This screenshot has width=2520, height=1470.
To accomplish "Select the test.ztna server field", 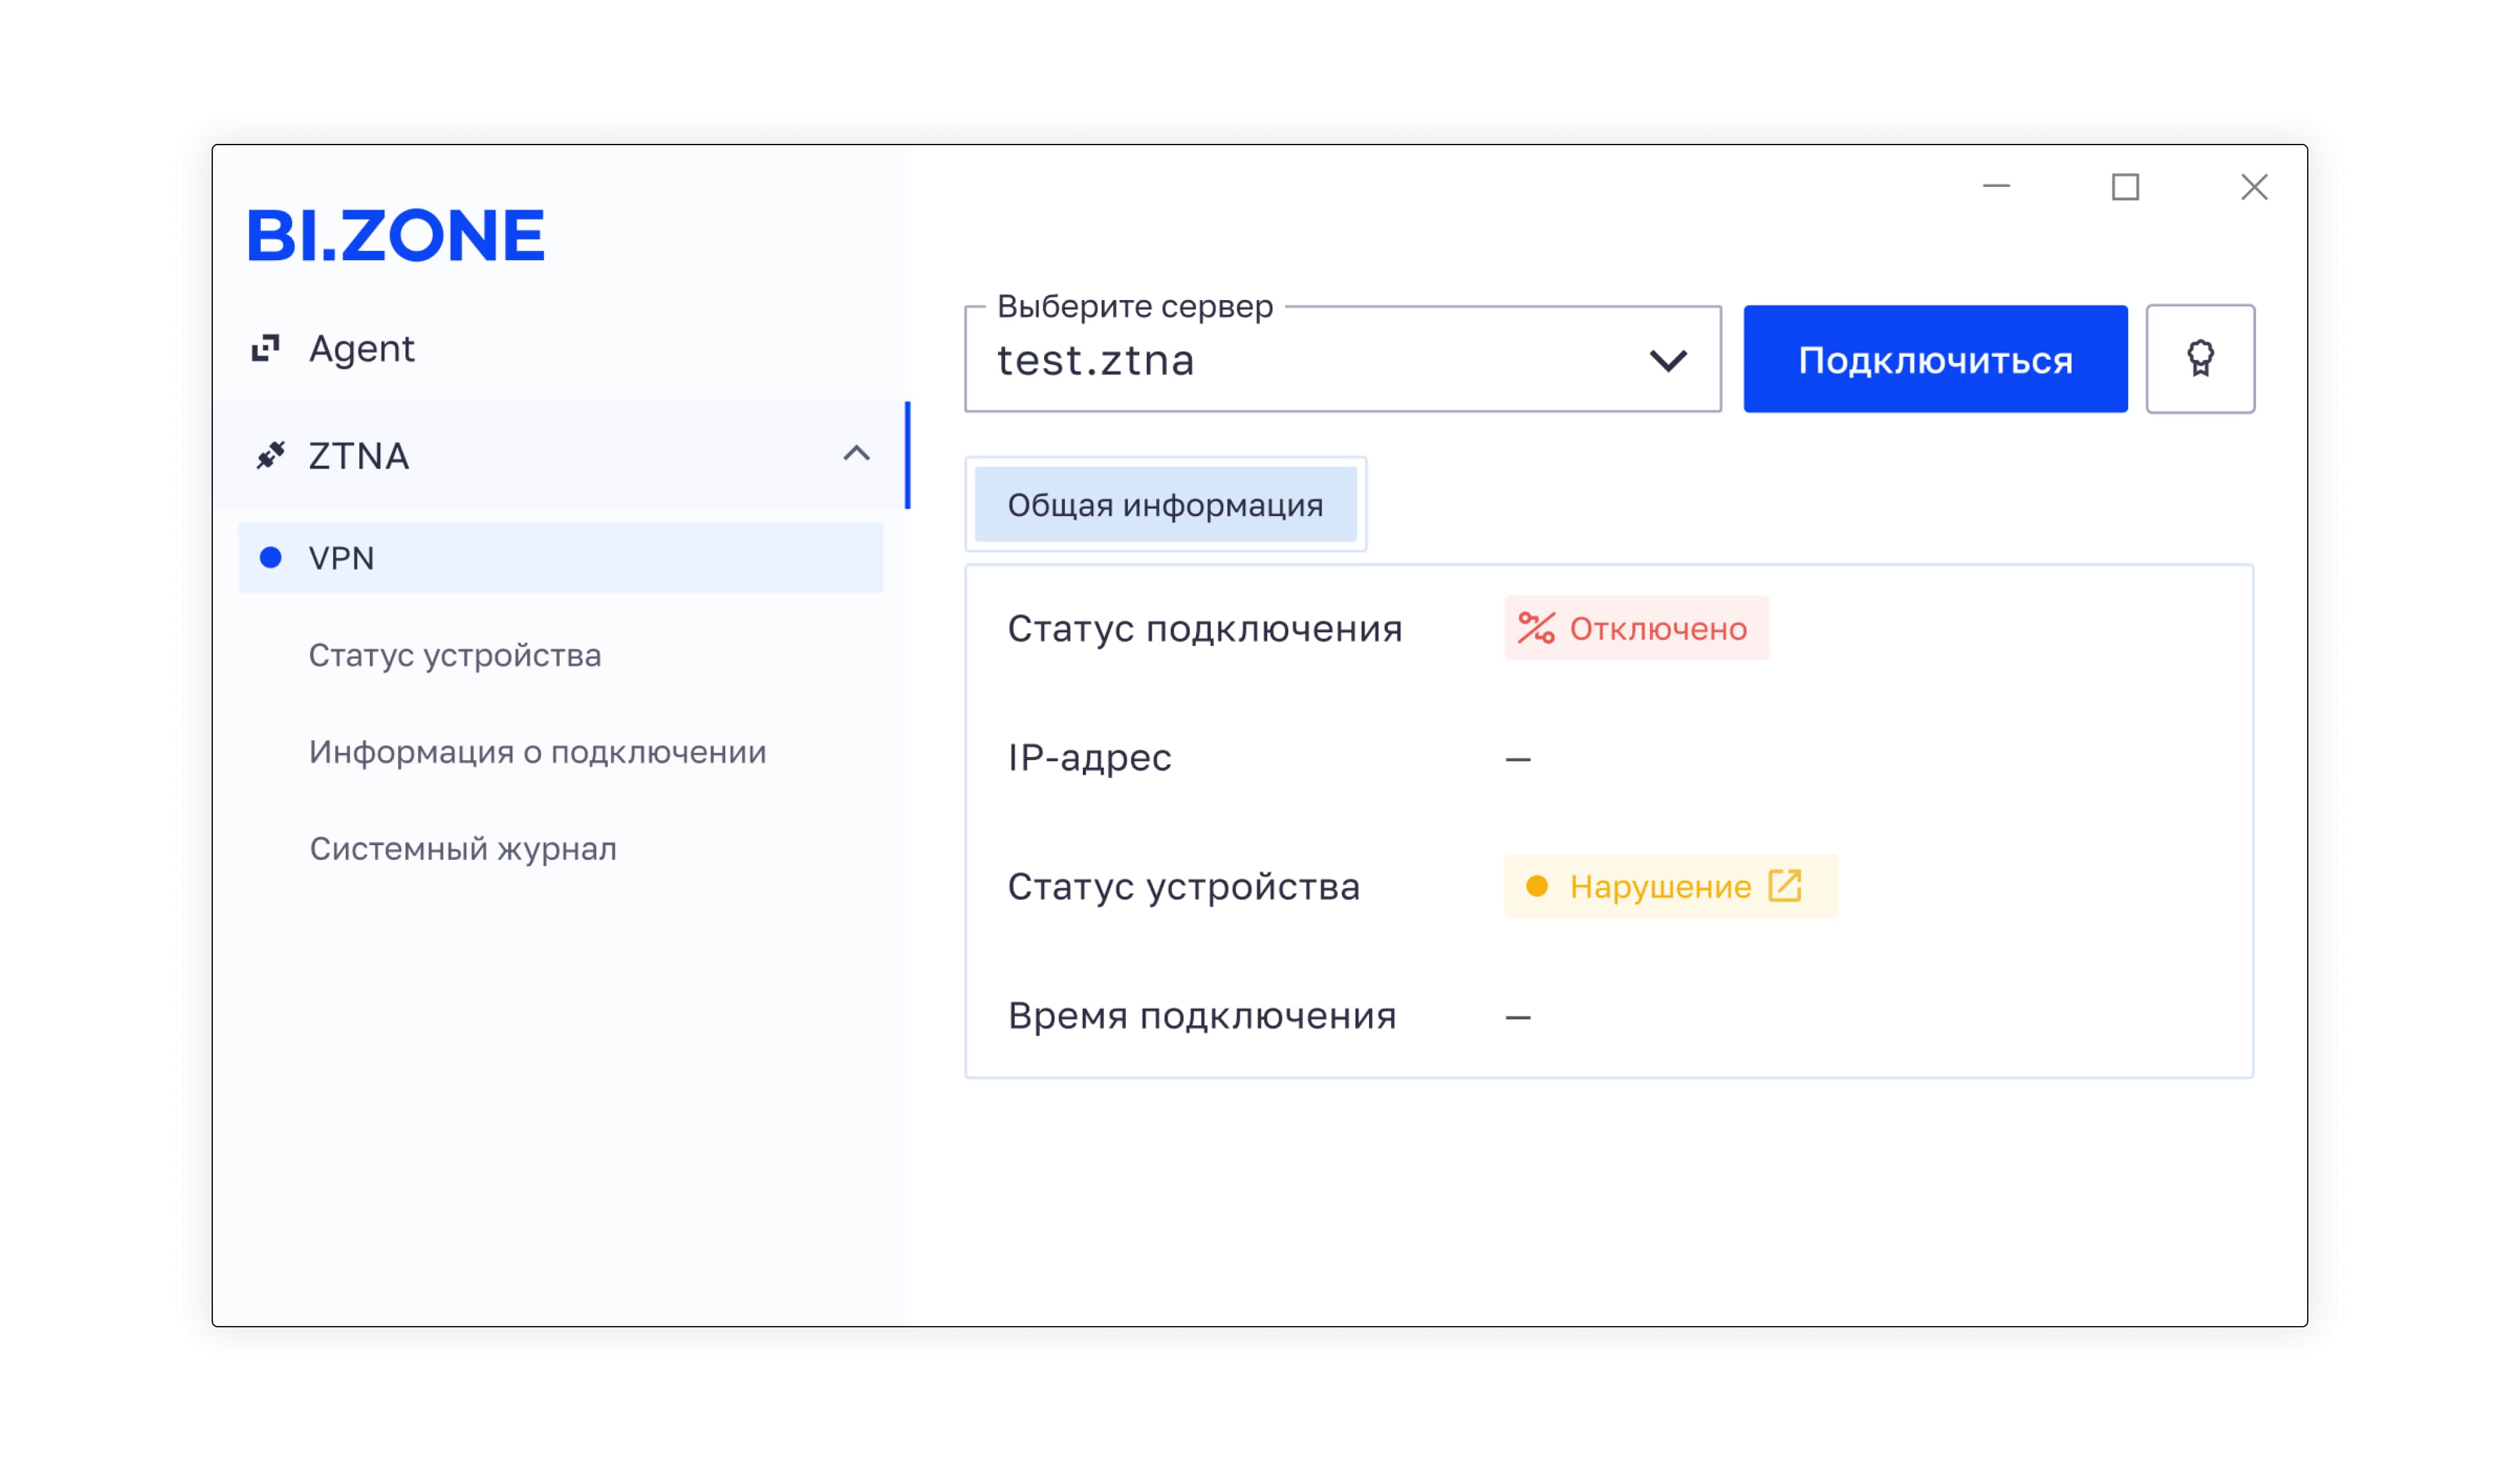I will pyautogui.click(x=1342, y=359).
